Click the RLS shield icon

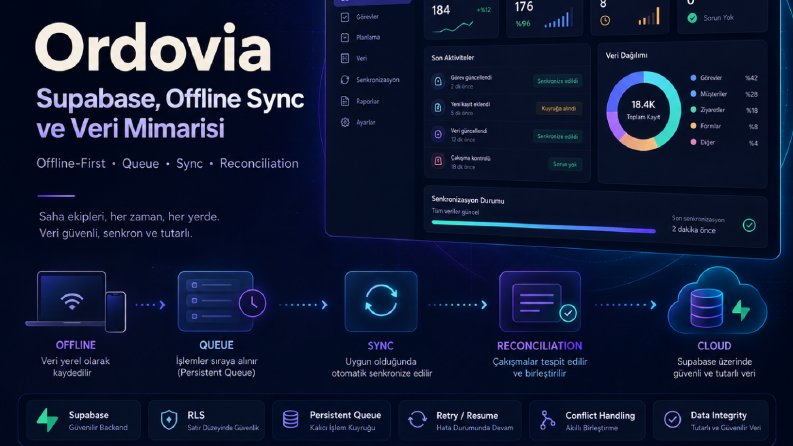click(x=169, y=420)
